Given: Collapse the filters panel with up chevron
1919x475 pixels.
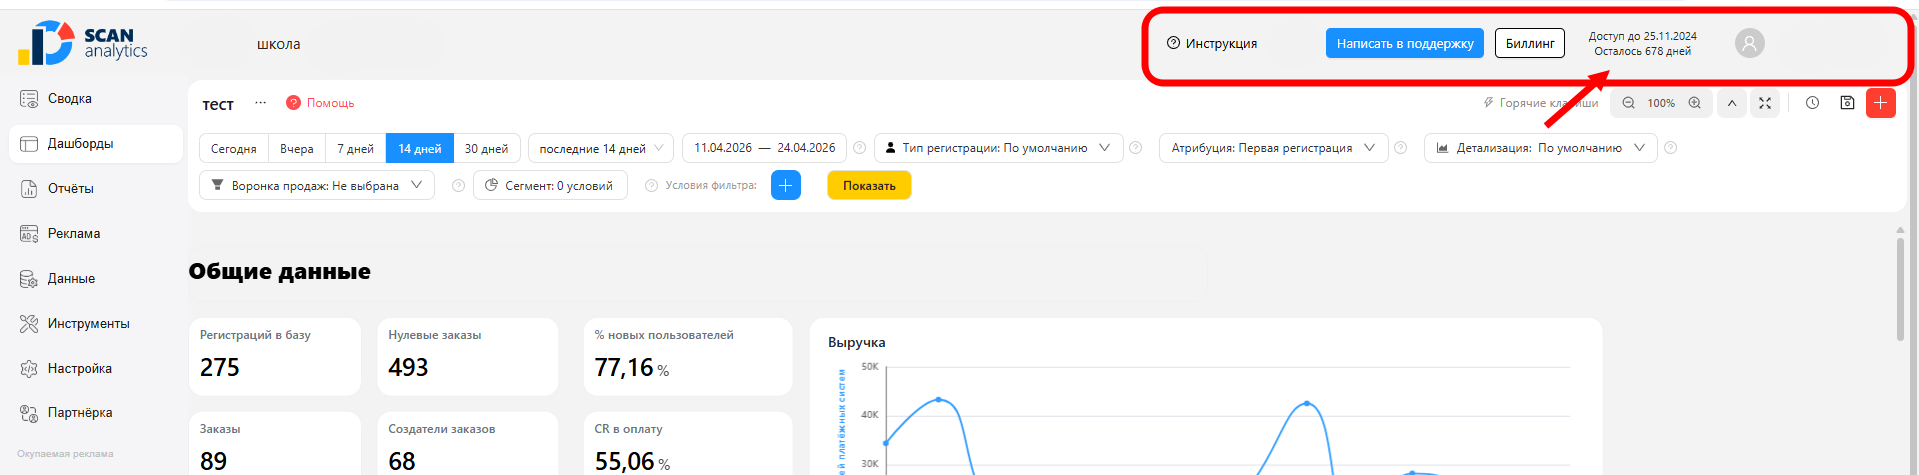Looking at the screenshot, I should click(x=1732, y=103).
